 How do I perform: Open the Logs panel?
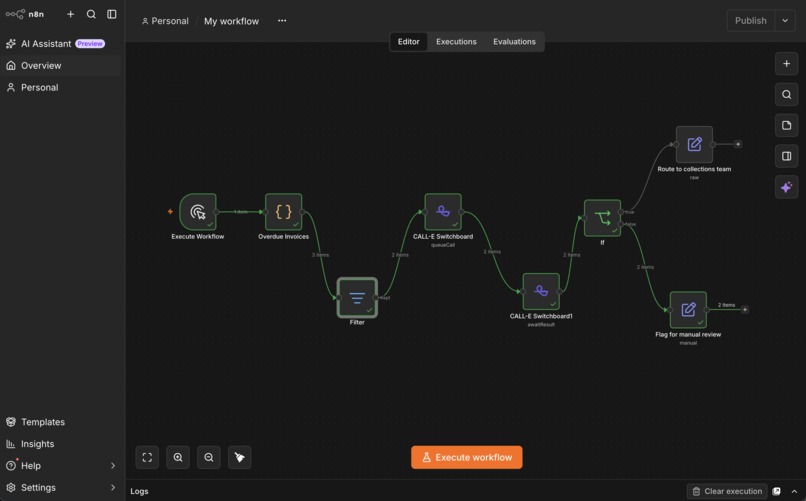139,491
